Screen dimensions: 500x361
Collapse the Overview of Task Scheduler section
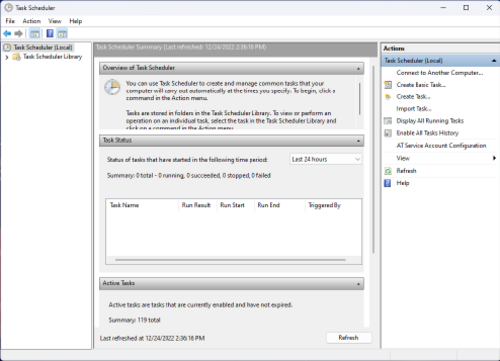click(x=358, y=68)
